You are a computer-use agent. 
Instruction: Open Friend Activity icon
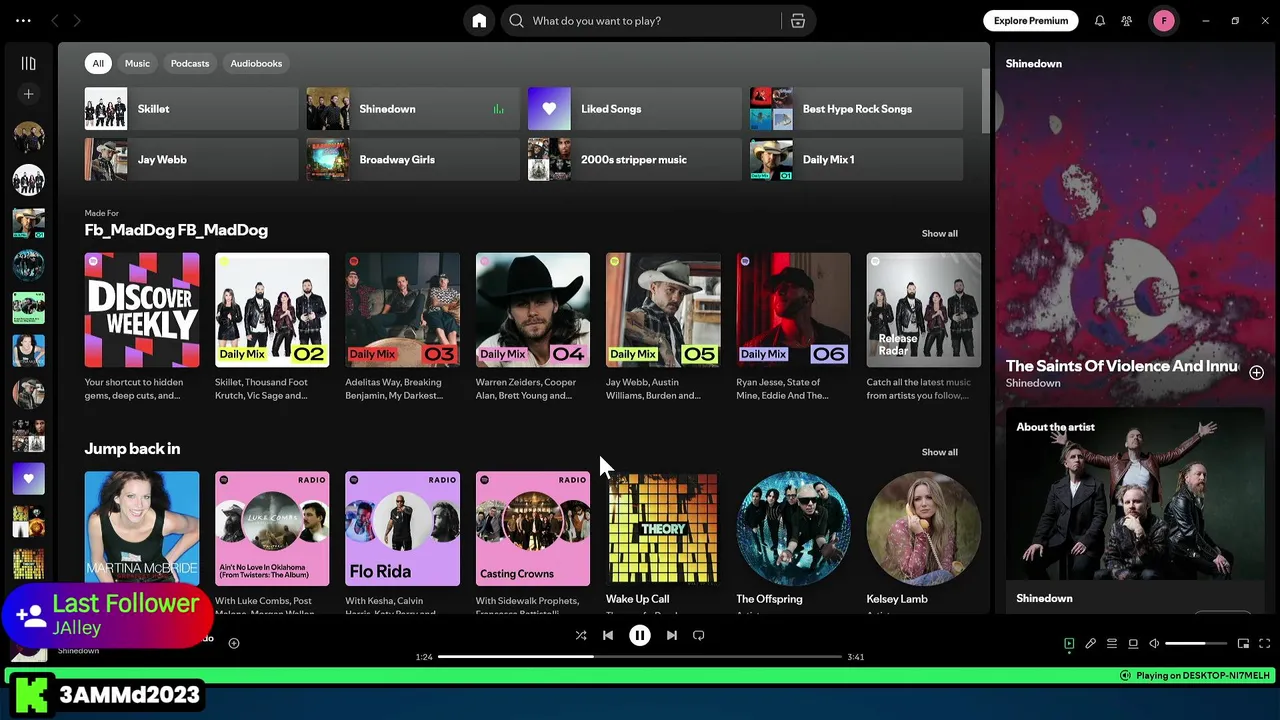click(x=1127, y=21)
